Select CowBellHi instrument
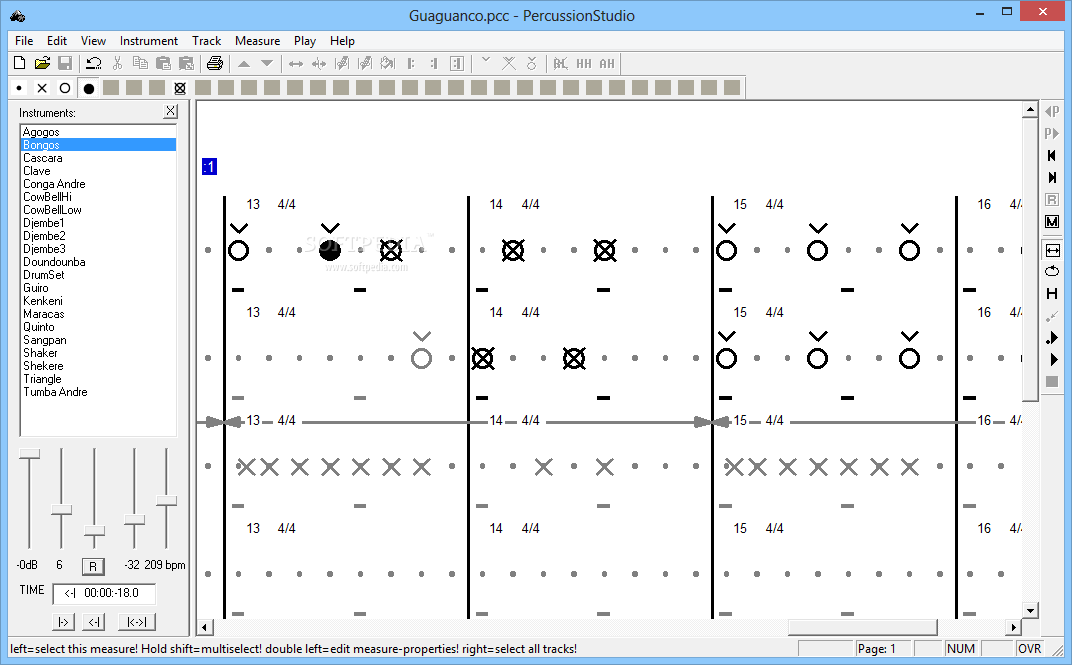 click(98, 197)
